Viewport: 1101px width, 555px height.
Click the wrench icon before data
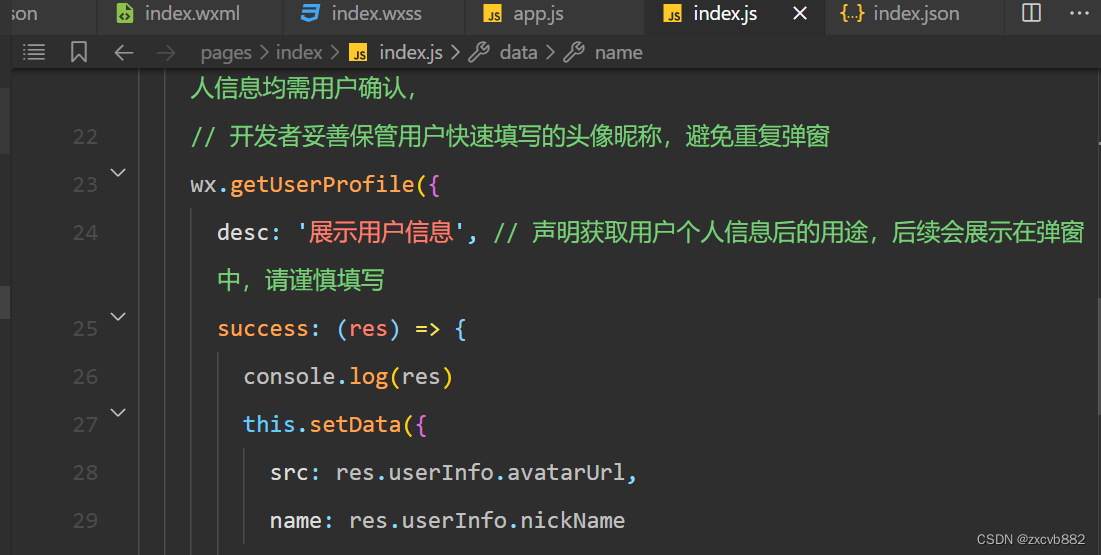point(479,52)
